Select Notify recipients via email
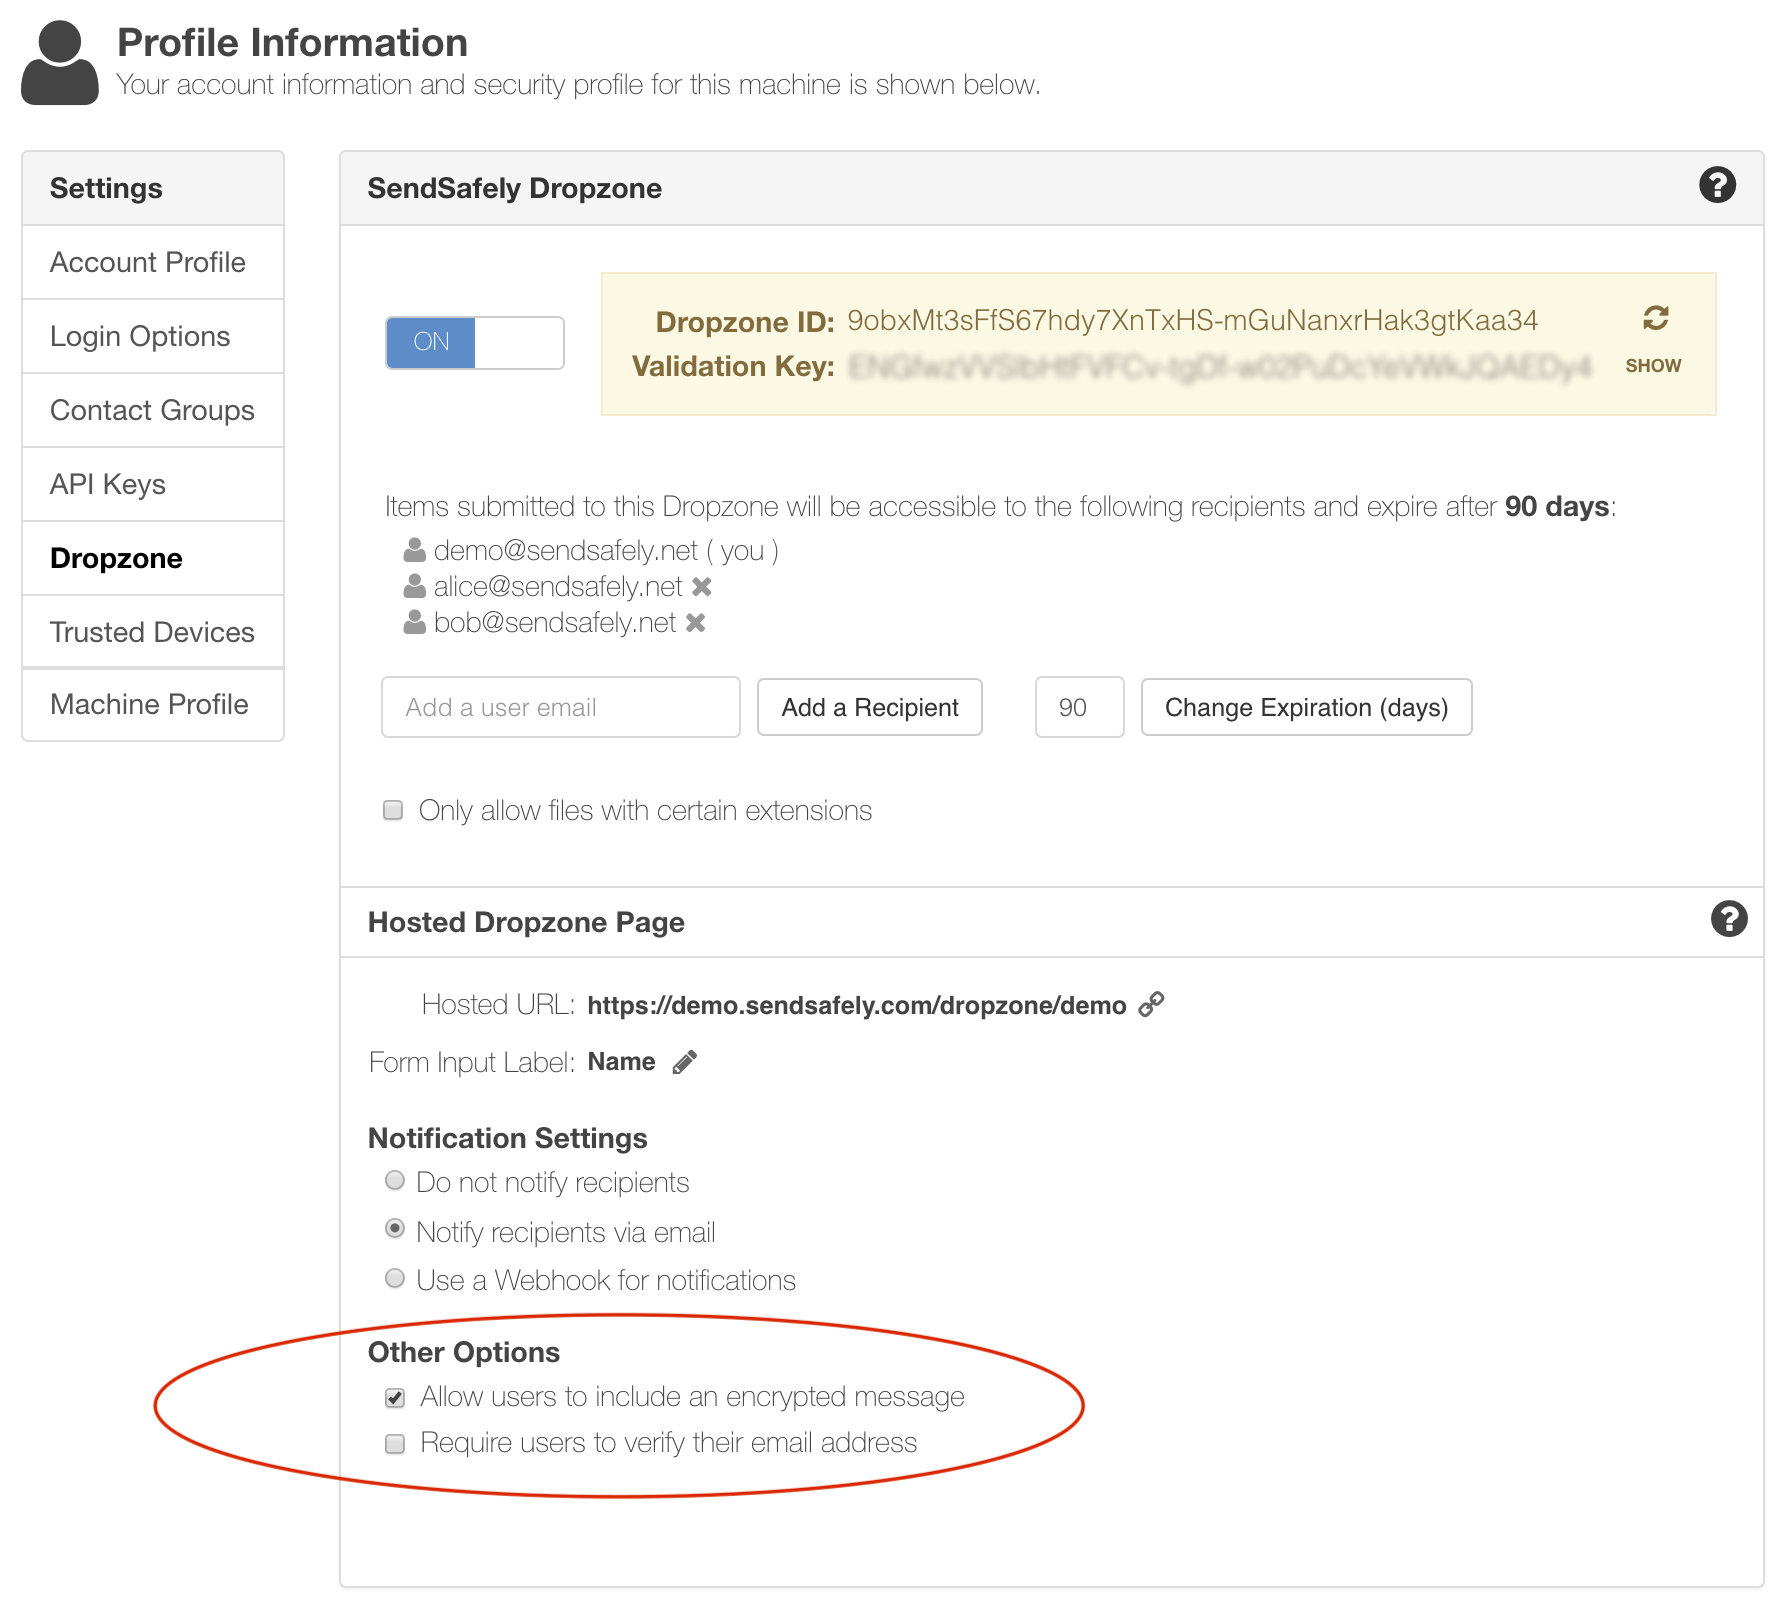The image size is (1788, 1612). coord(395,1228)
